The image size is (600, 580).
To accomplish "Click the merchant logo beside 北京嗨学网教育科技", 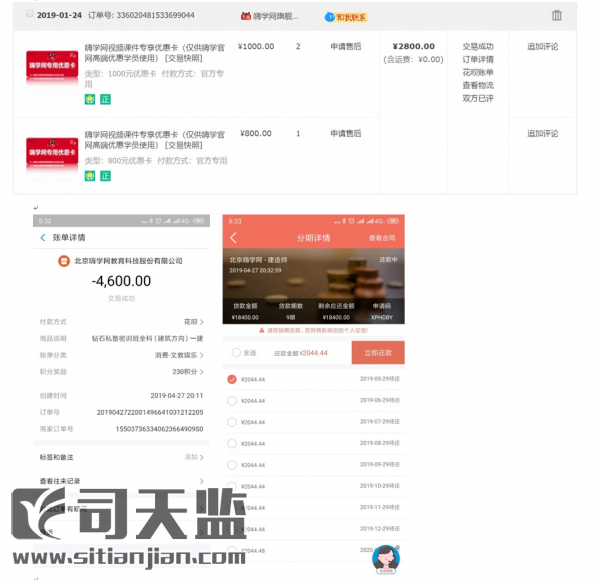I will pyautogui.click(x=64, y=261).
